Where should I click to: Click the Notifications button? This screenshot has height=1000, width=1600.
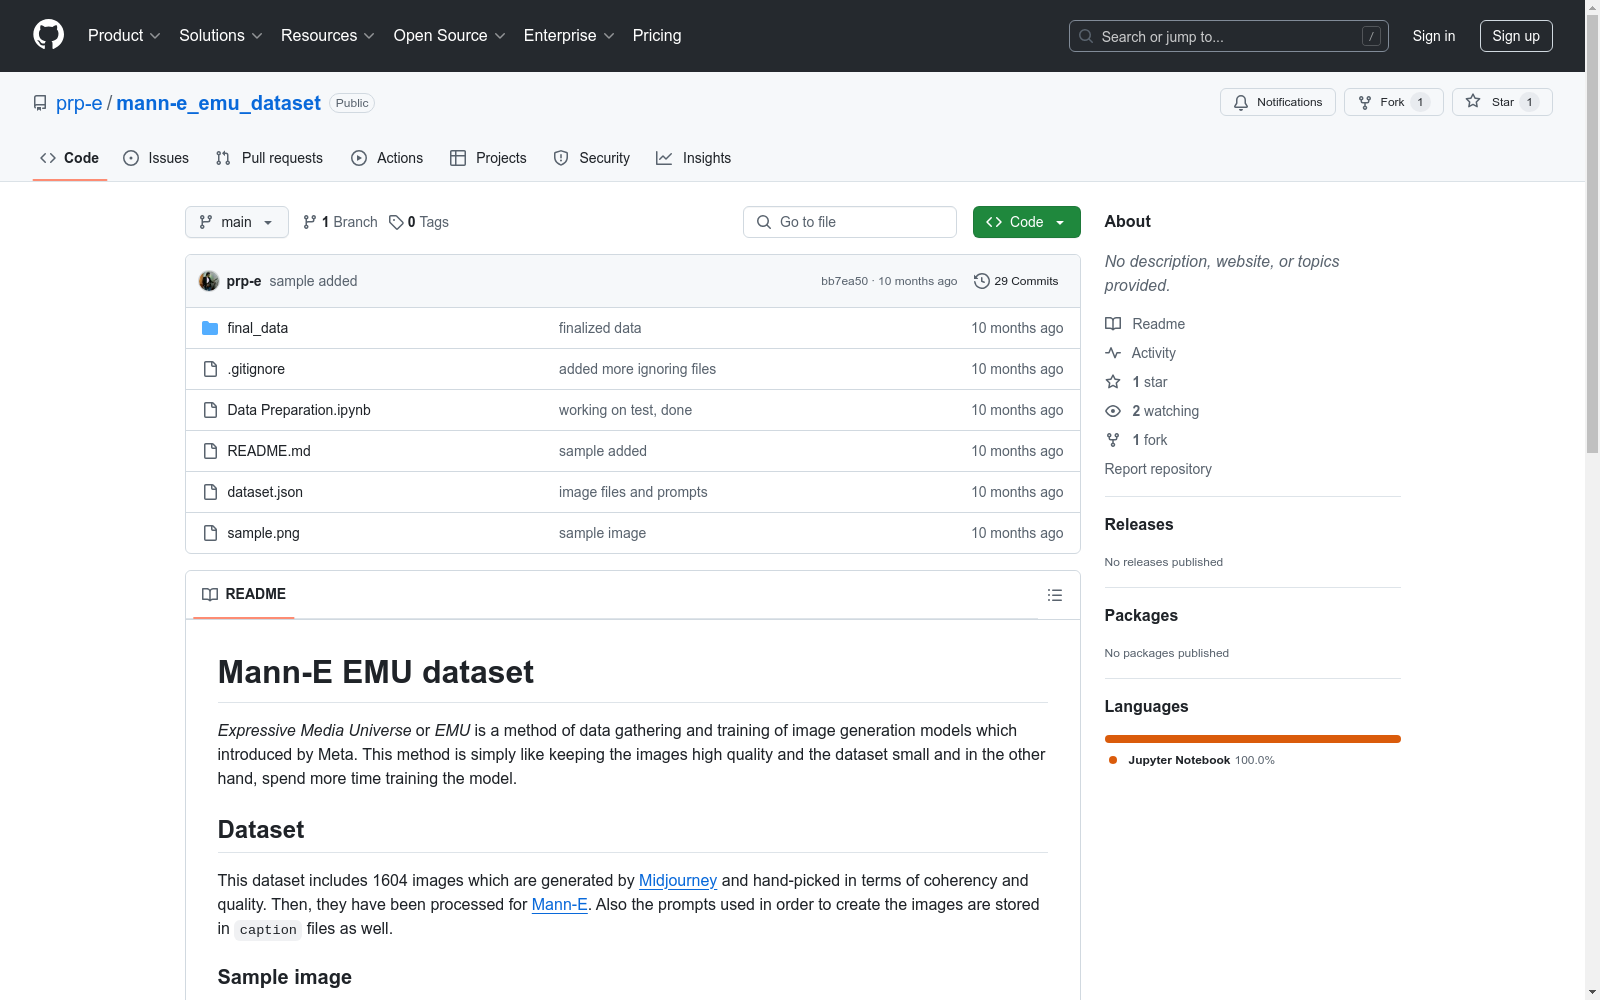(x=1277, y=102)
